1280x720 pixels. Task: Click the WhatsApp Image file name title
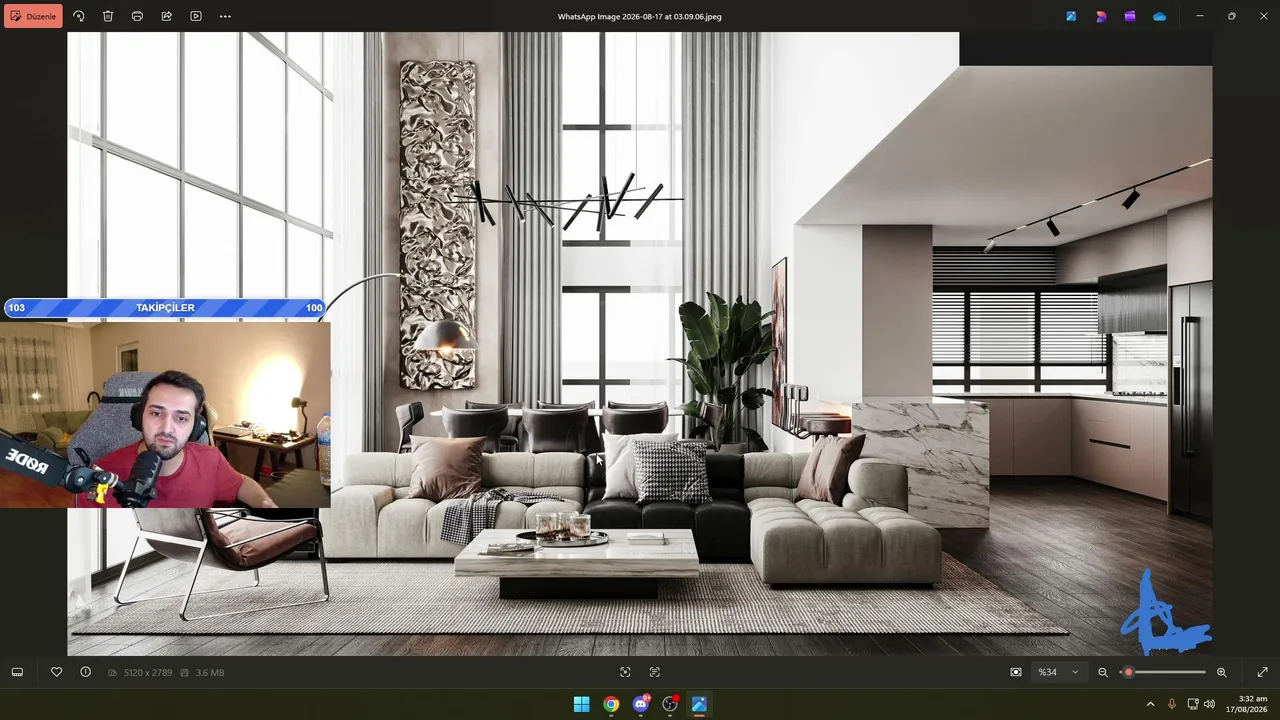tap(639, 16)
